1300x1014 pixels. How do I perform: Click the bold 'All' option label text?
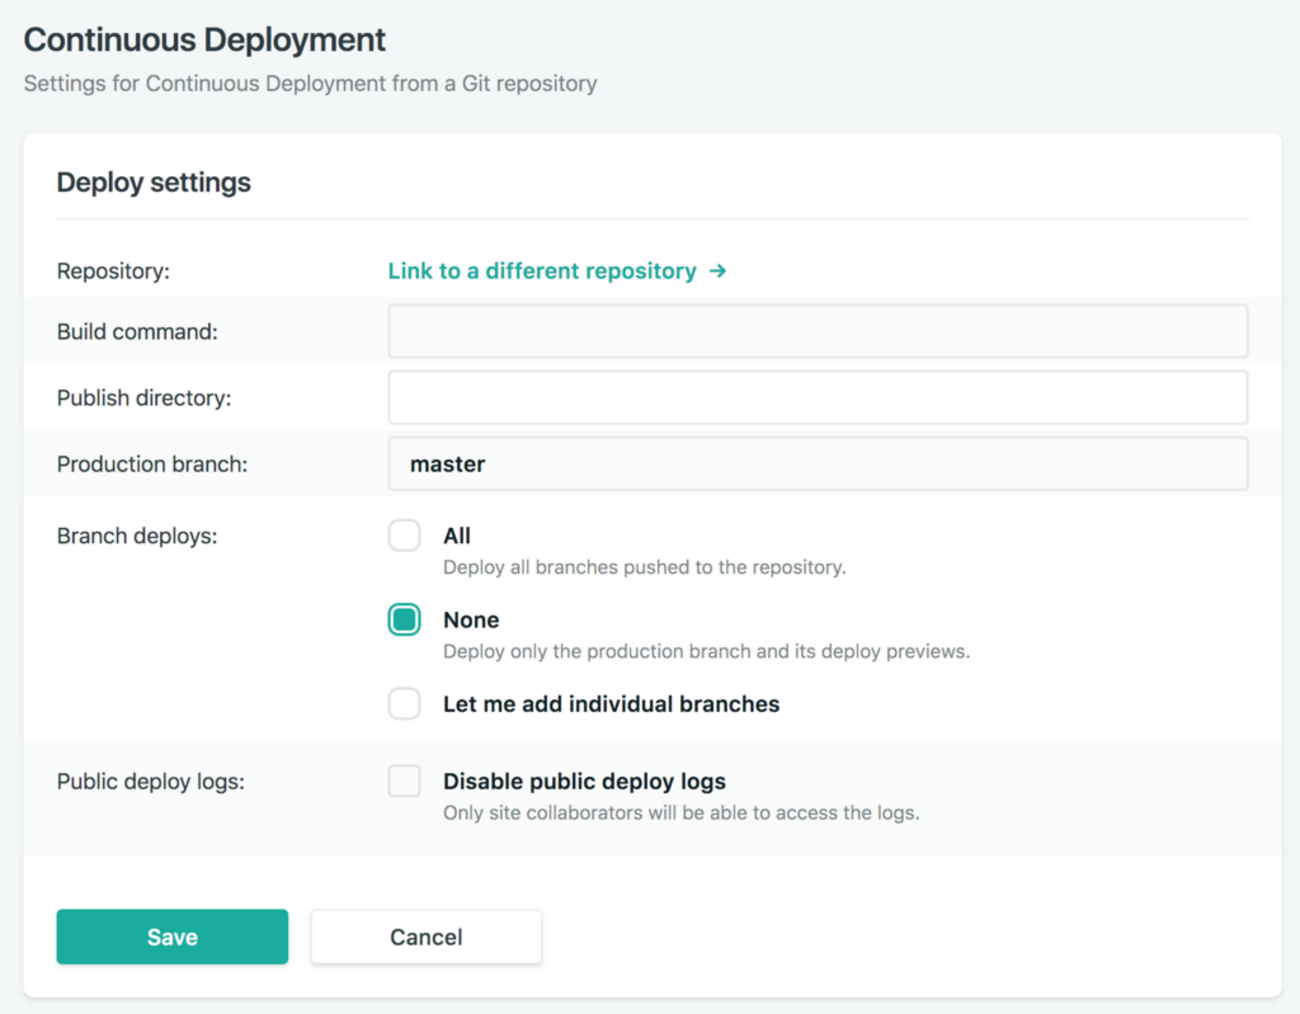click(457, 536)
